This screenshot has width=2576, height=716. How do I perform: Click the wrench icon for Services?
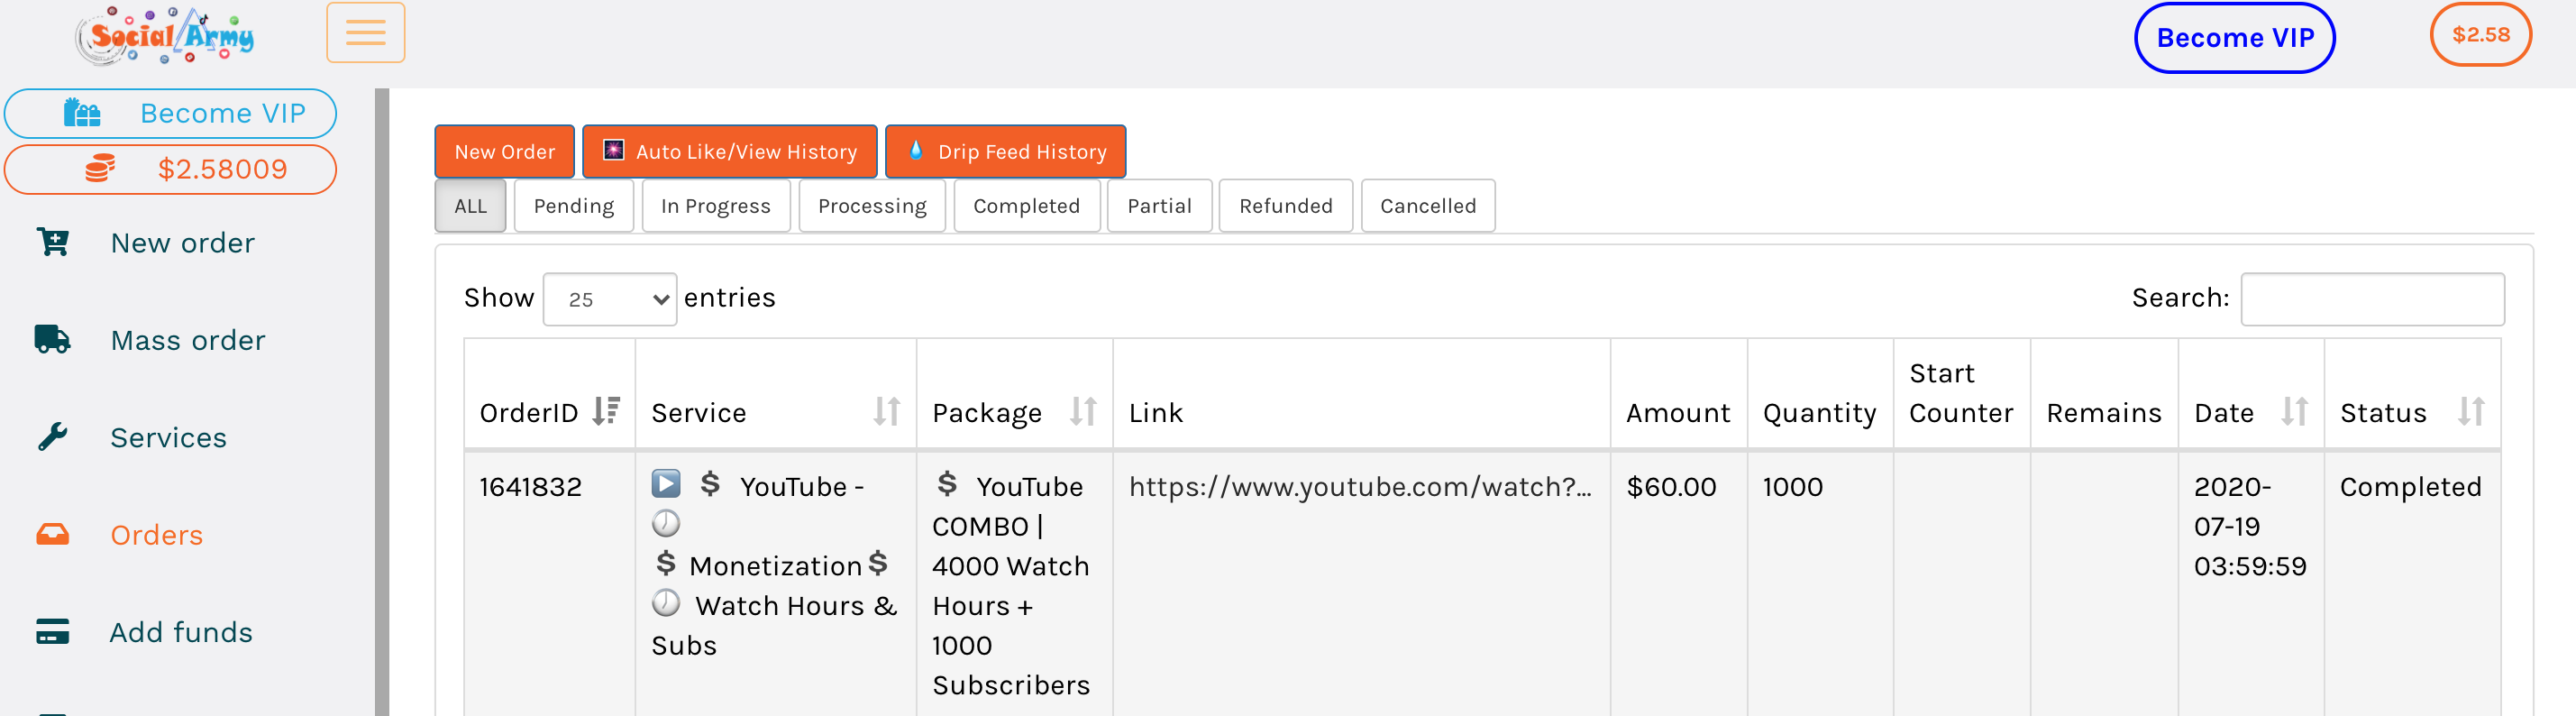coord(53,437)
